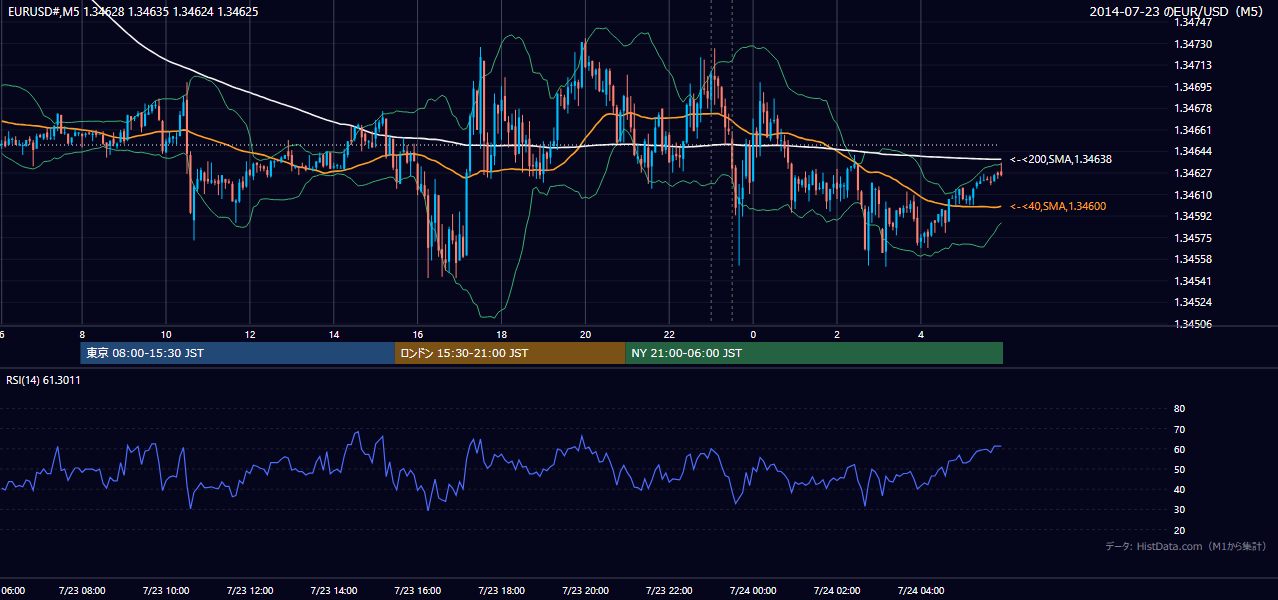The height and width of the screenshot is (600, 1278).
Task: Click the '7/23 14:00' bottom time label
Action: (334, 591)
